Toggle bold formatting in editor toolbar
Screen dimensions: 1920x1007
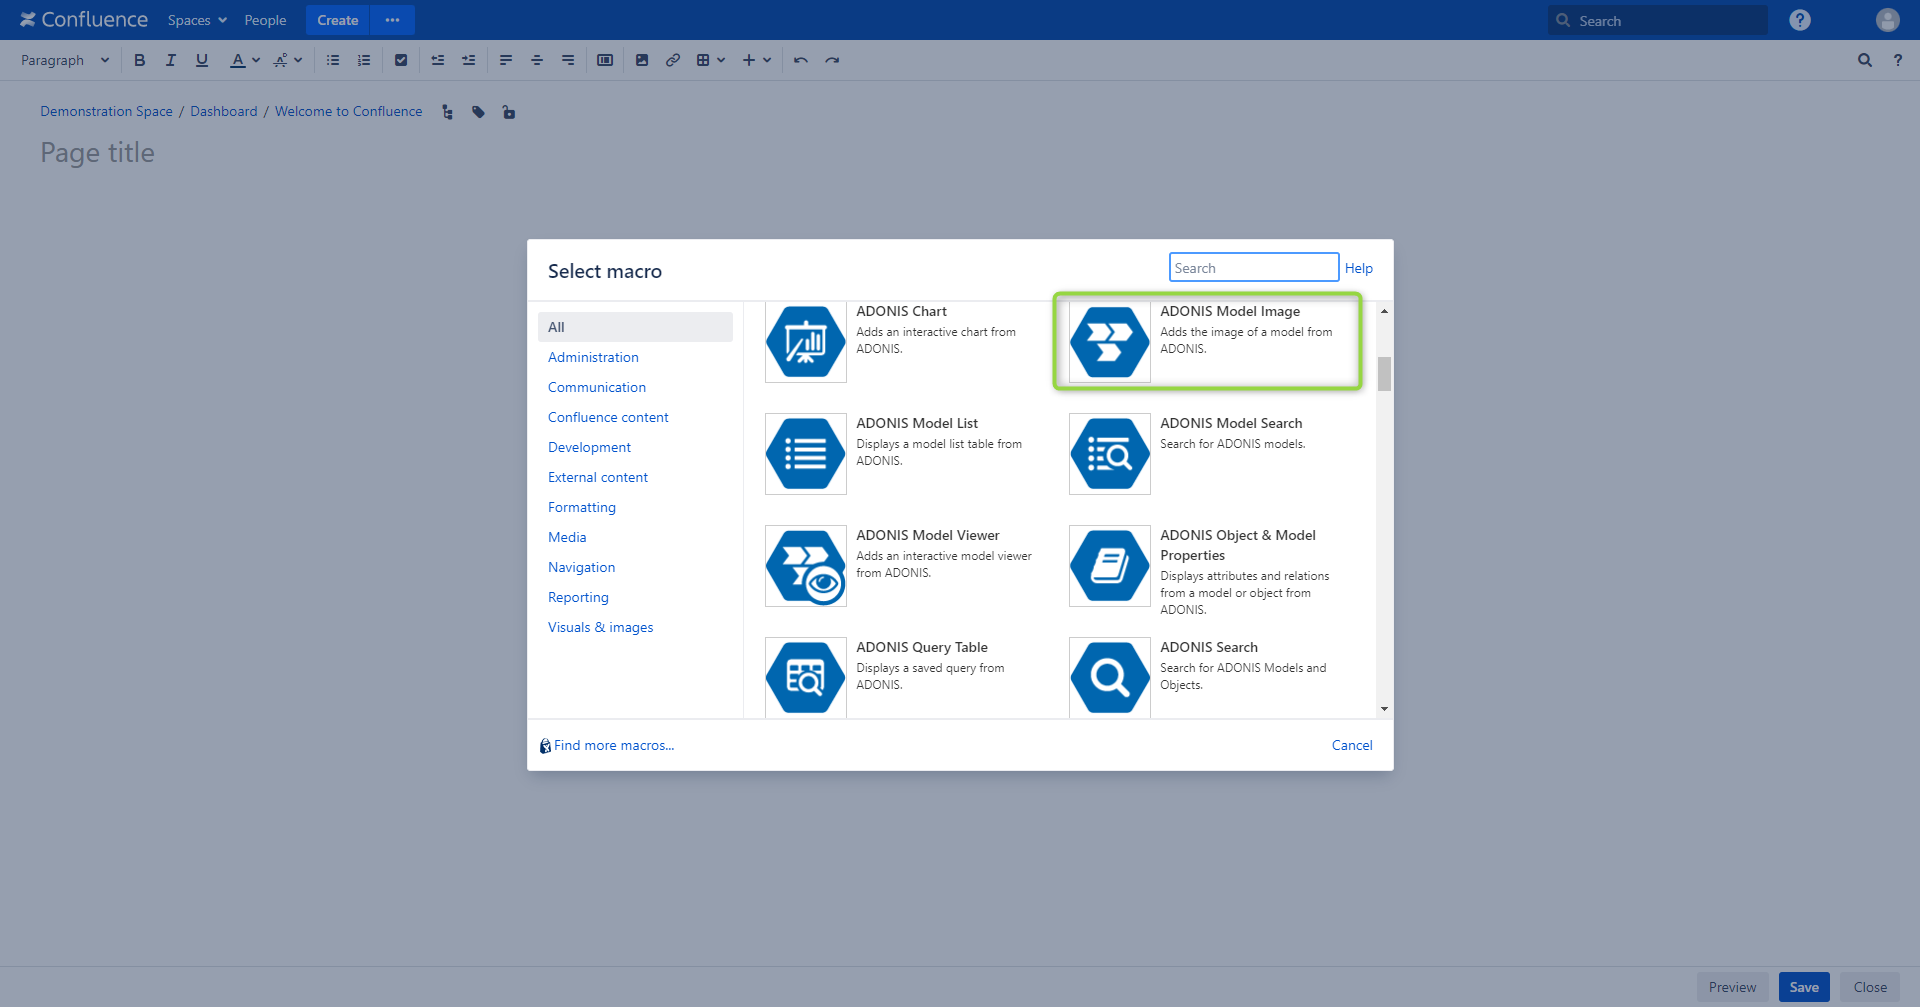(x=139, y=60)
